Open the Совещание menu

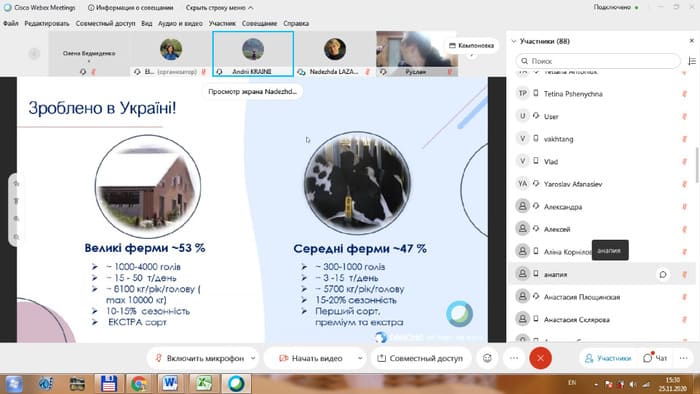(x=259, y=23)
